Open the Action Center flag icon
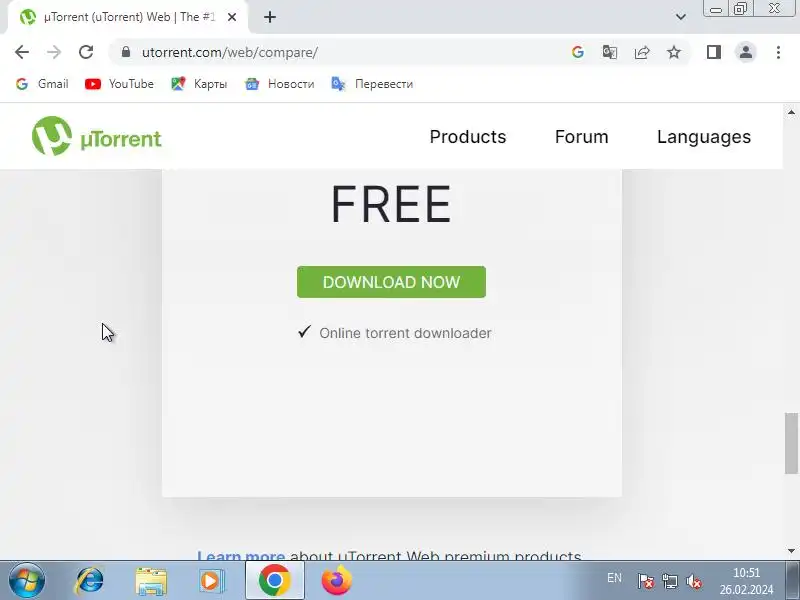The image size is (800, 600). [645, 581]
